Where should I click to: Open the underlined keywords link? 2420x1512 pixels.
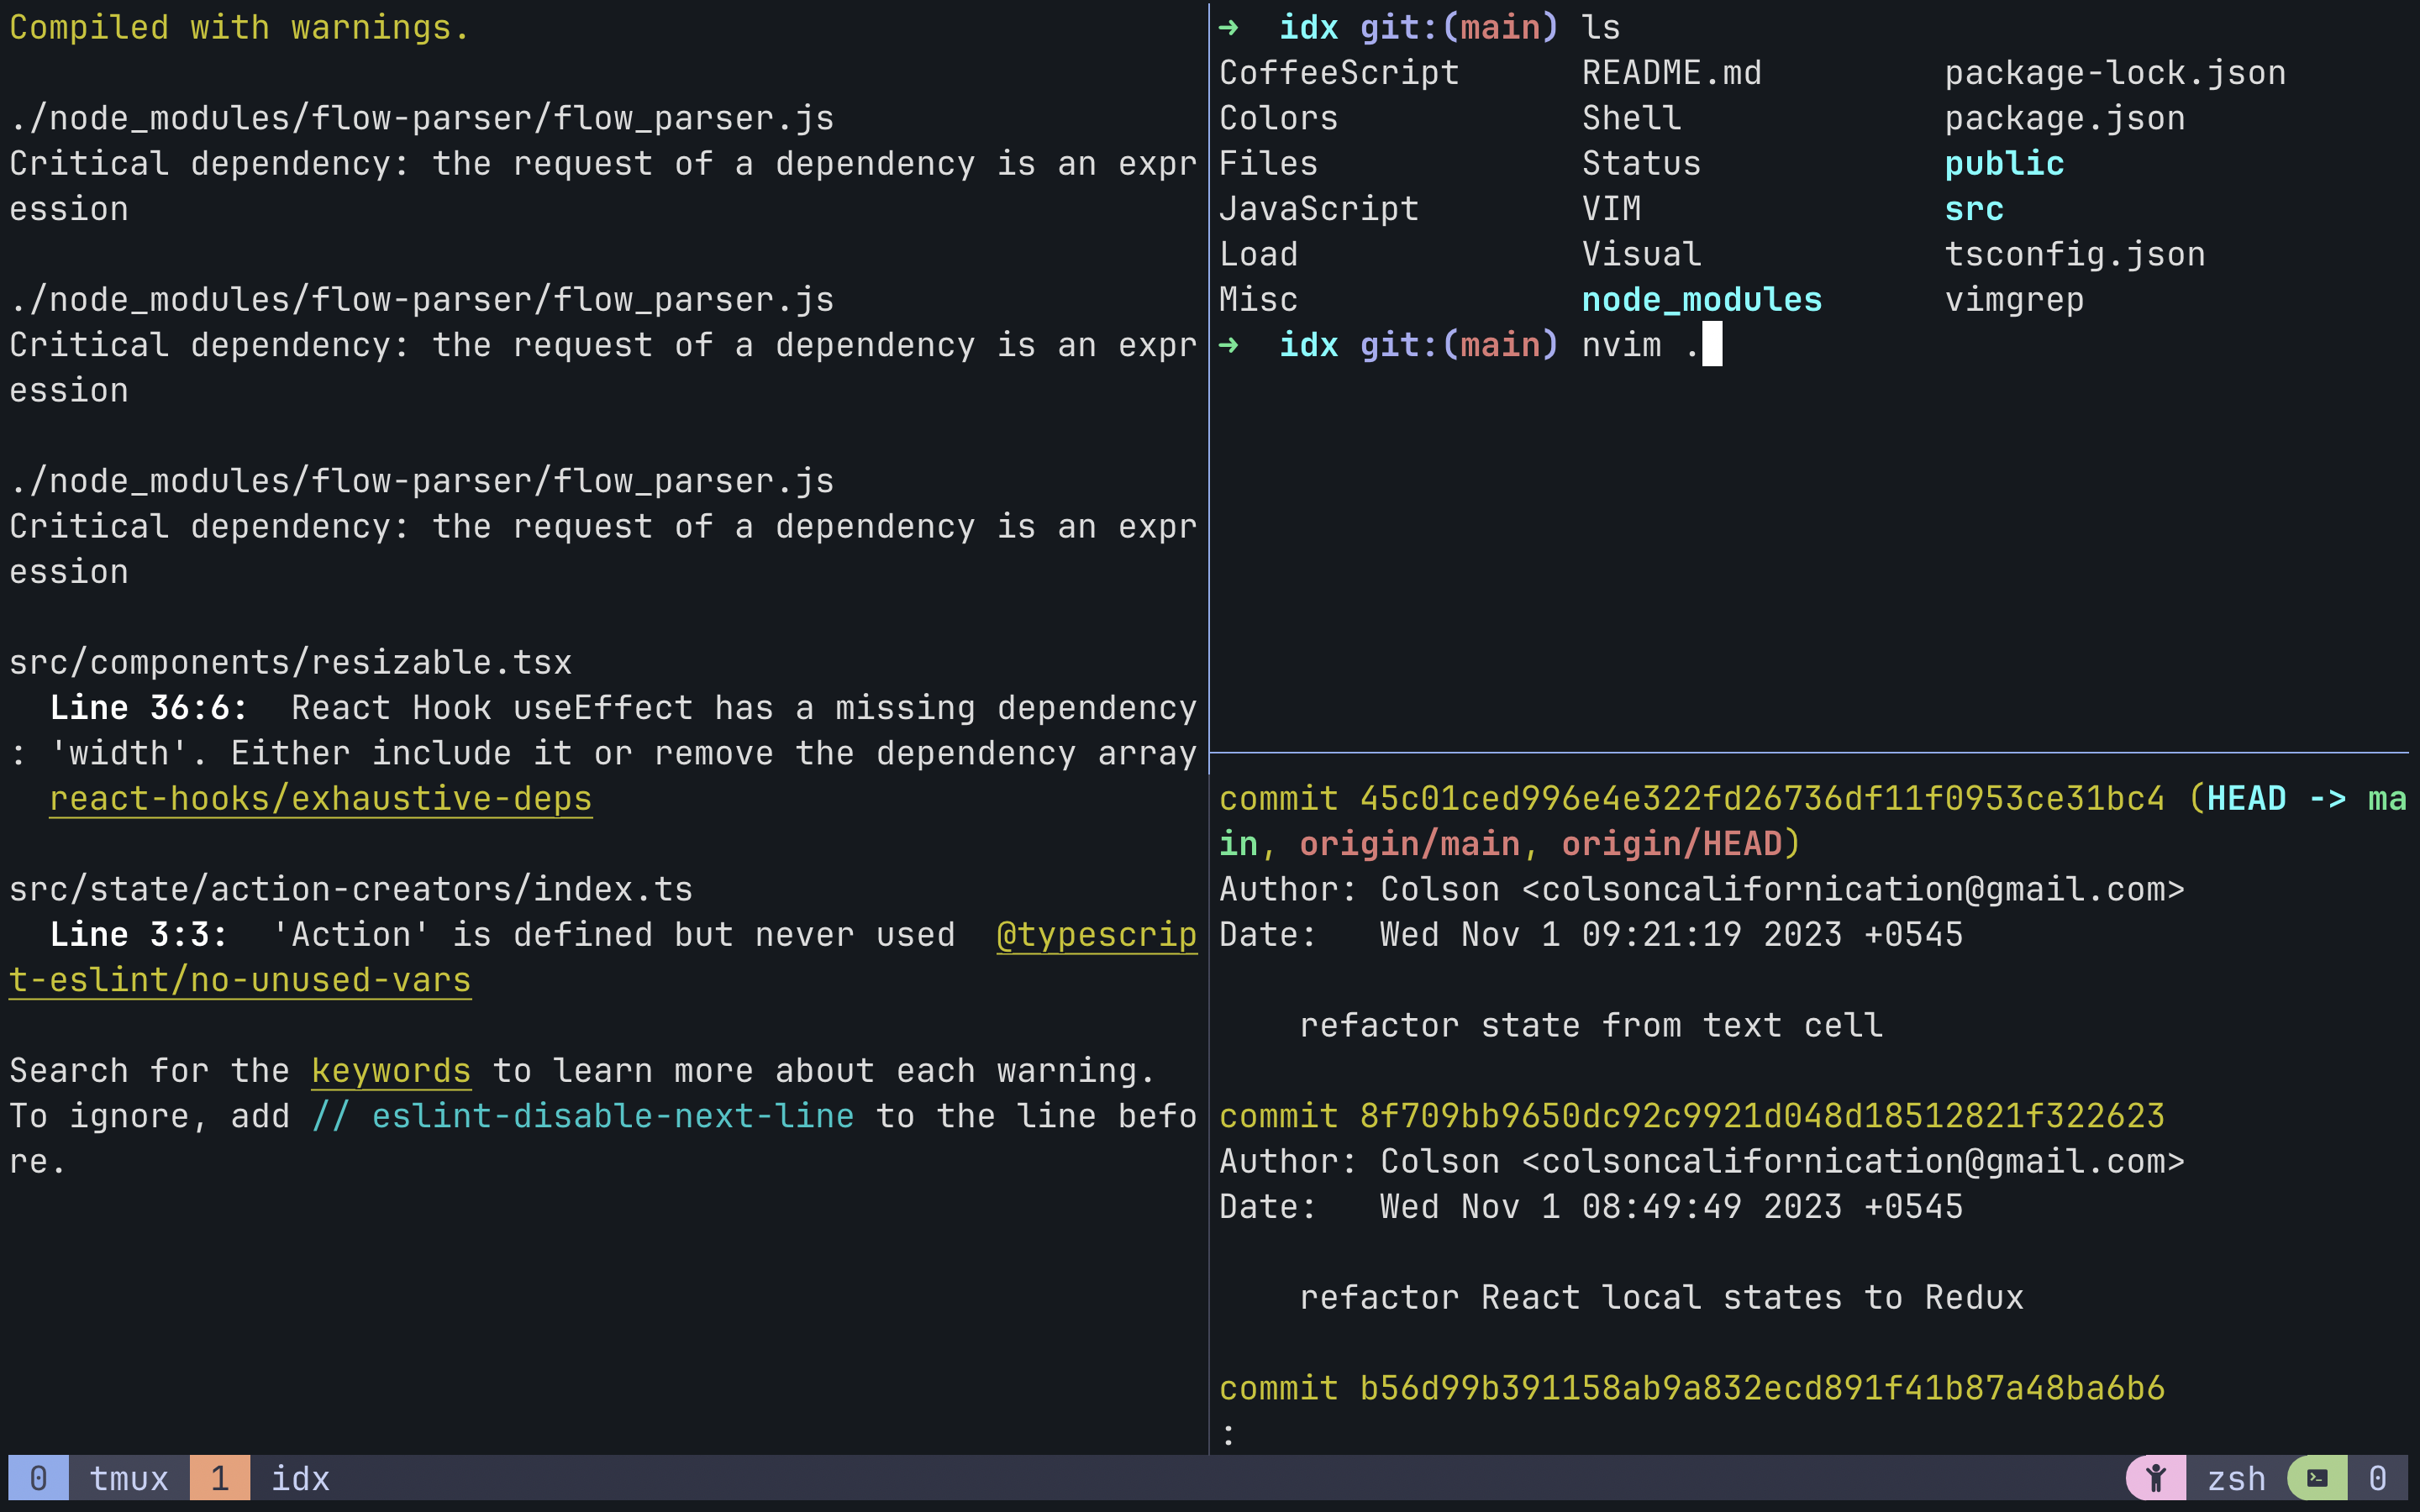tap(391, 1070)
